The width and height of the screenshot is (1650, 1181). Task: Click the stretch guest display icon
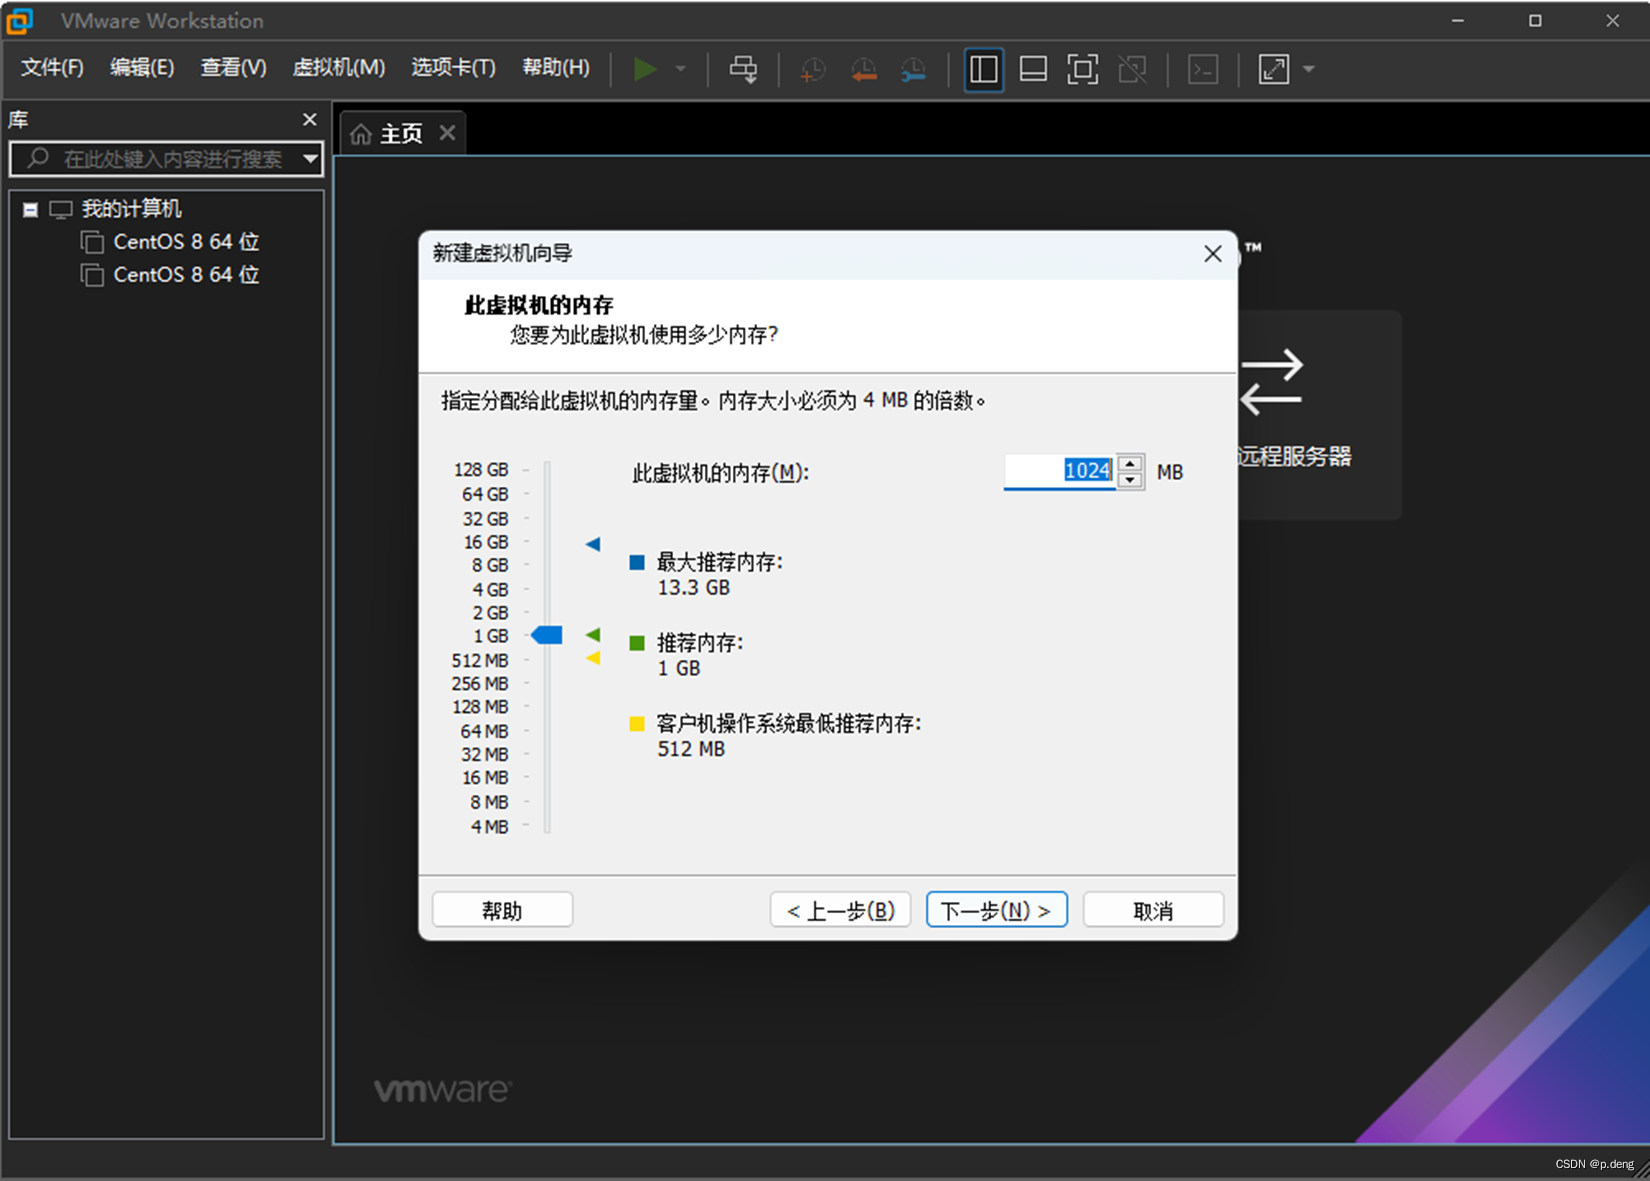point(1274,69)
